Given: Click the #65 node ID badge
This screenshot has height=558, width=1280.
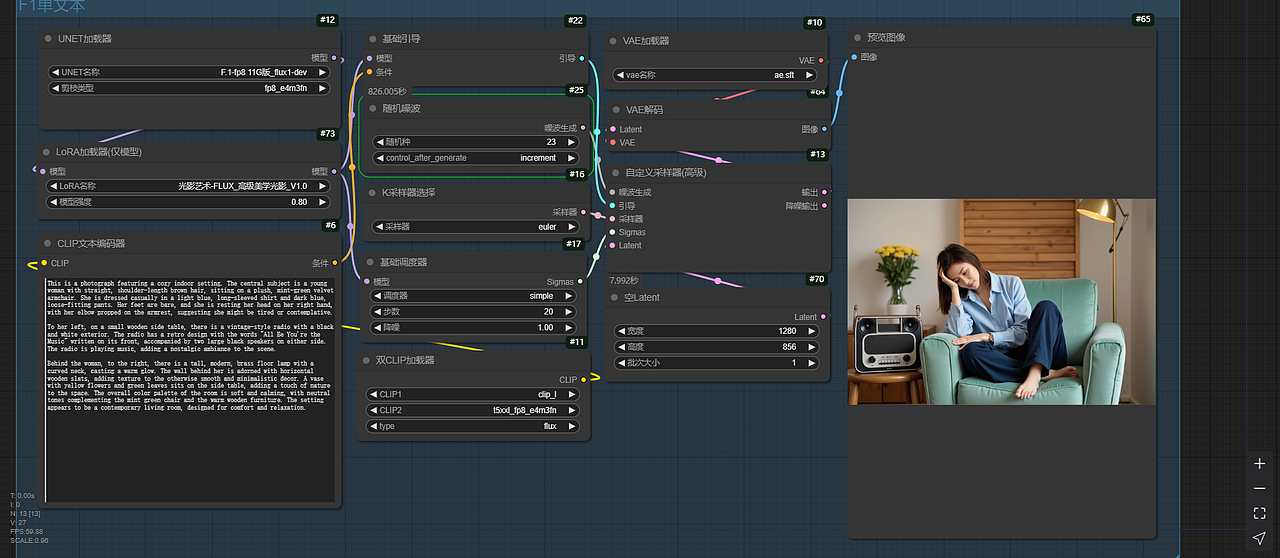Looking at the screenshot, I should coord(1143,19).
